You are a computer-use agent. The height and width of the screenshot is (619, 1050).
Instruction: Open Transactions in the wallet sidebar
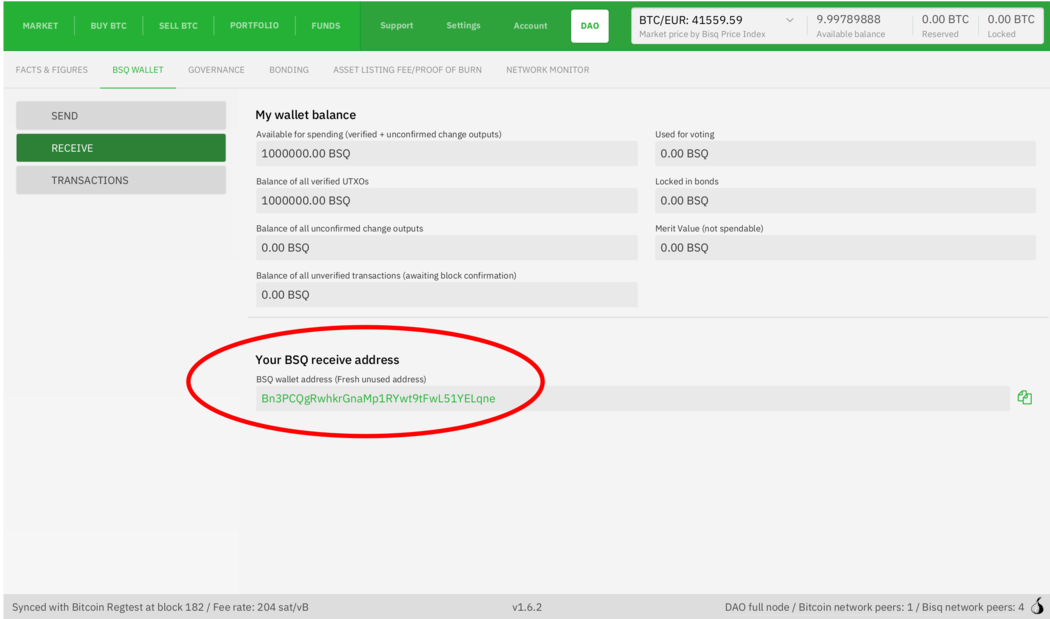coord(121,180)
